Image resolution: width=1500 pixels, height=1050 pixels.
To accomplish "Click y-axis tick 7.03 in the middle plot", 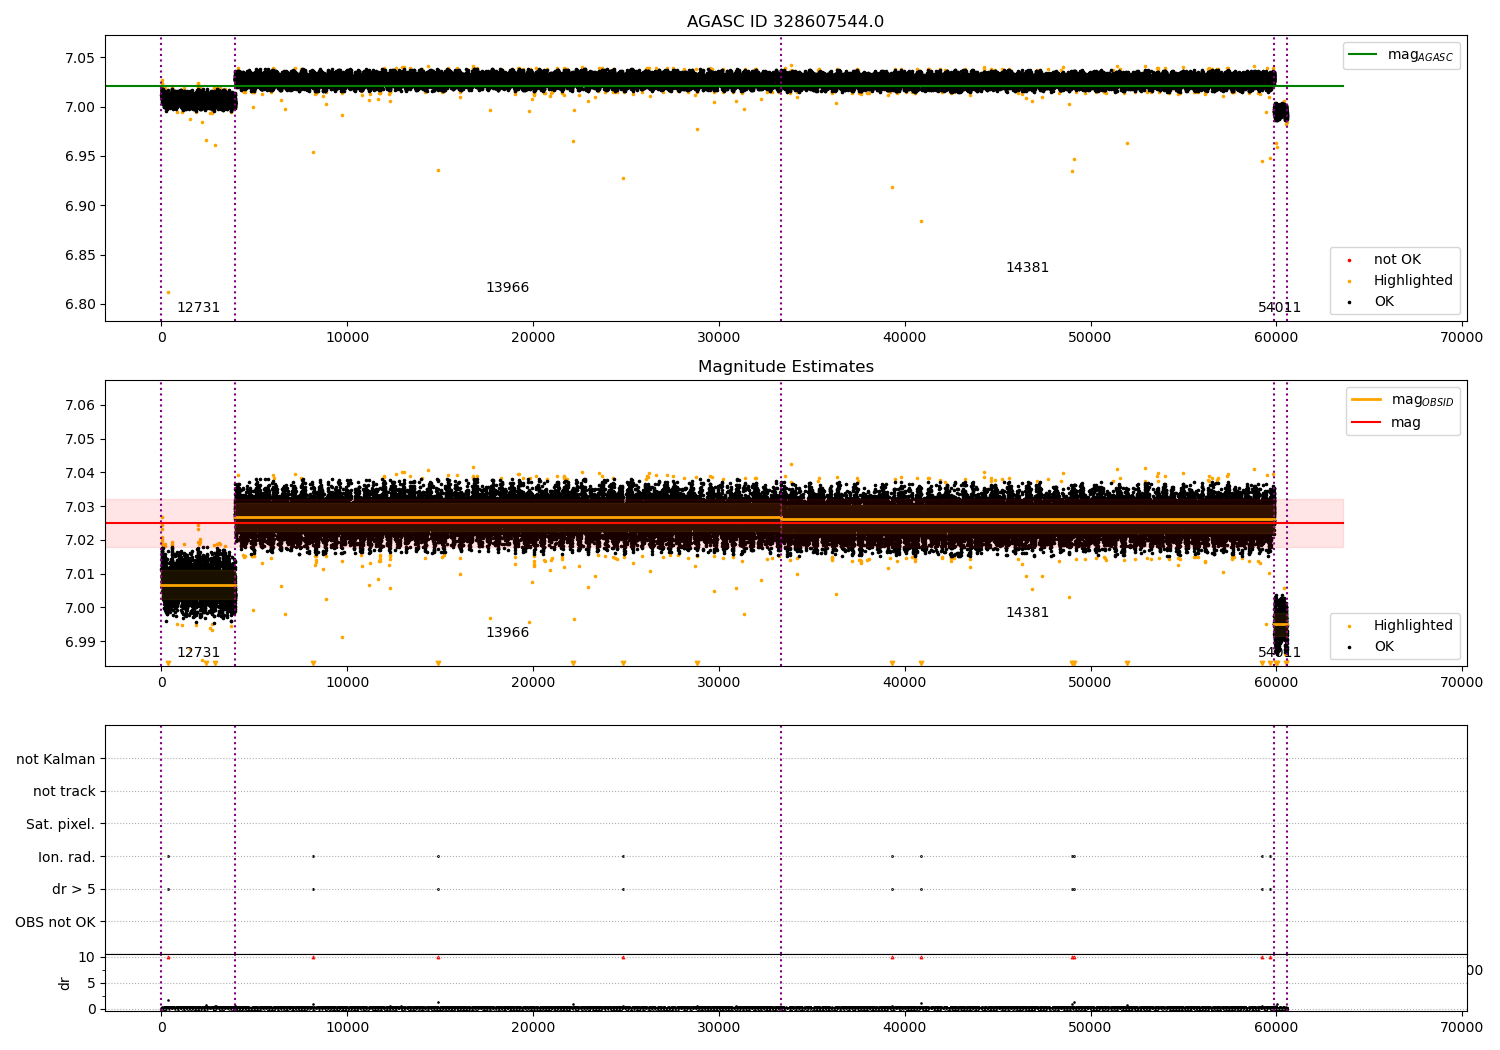I will 80,507.
